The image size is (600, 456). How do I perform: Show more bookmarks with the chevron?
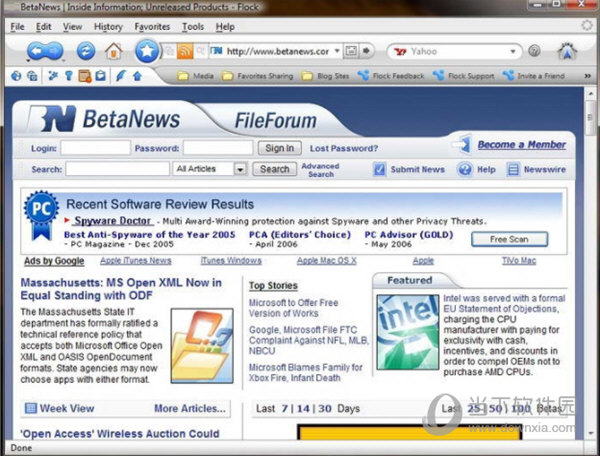tap(587, 76)
